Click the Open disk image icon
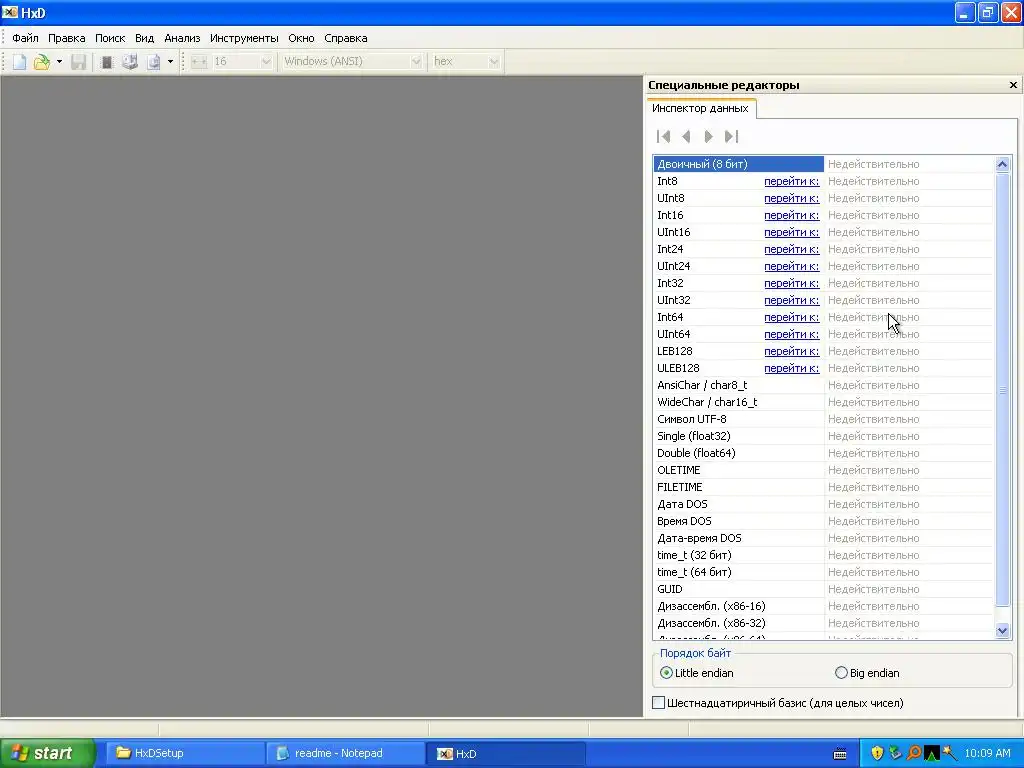 click(x=153, y=61)
